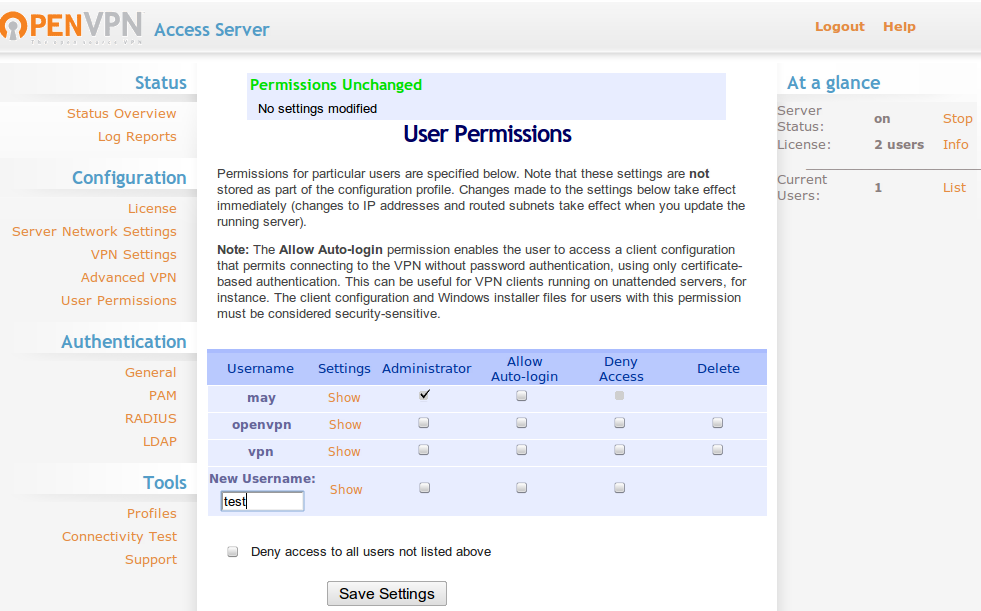
Task: Click the '2 users' license value
Action: (899, 145)
